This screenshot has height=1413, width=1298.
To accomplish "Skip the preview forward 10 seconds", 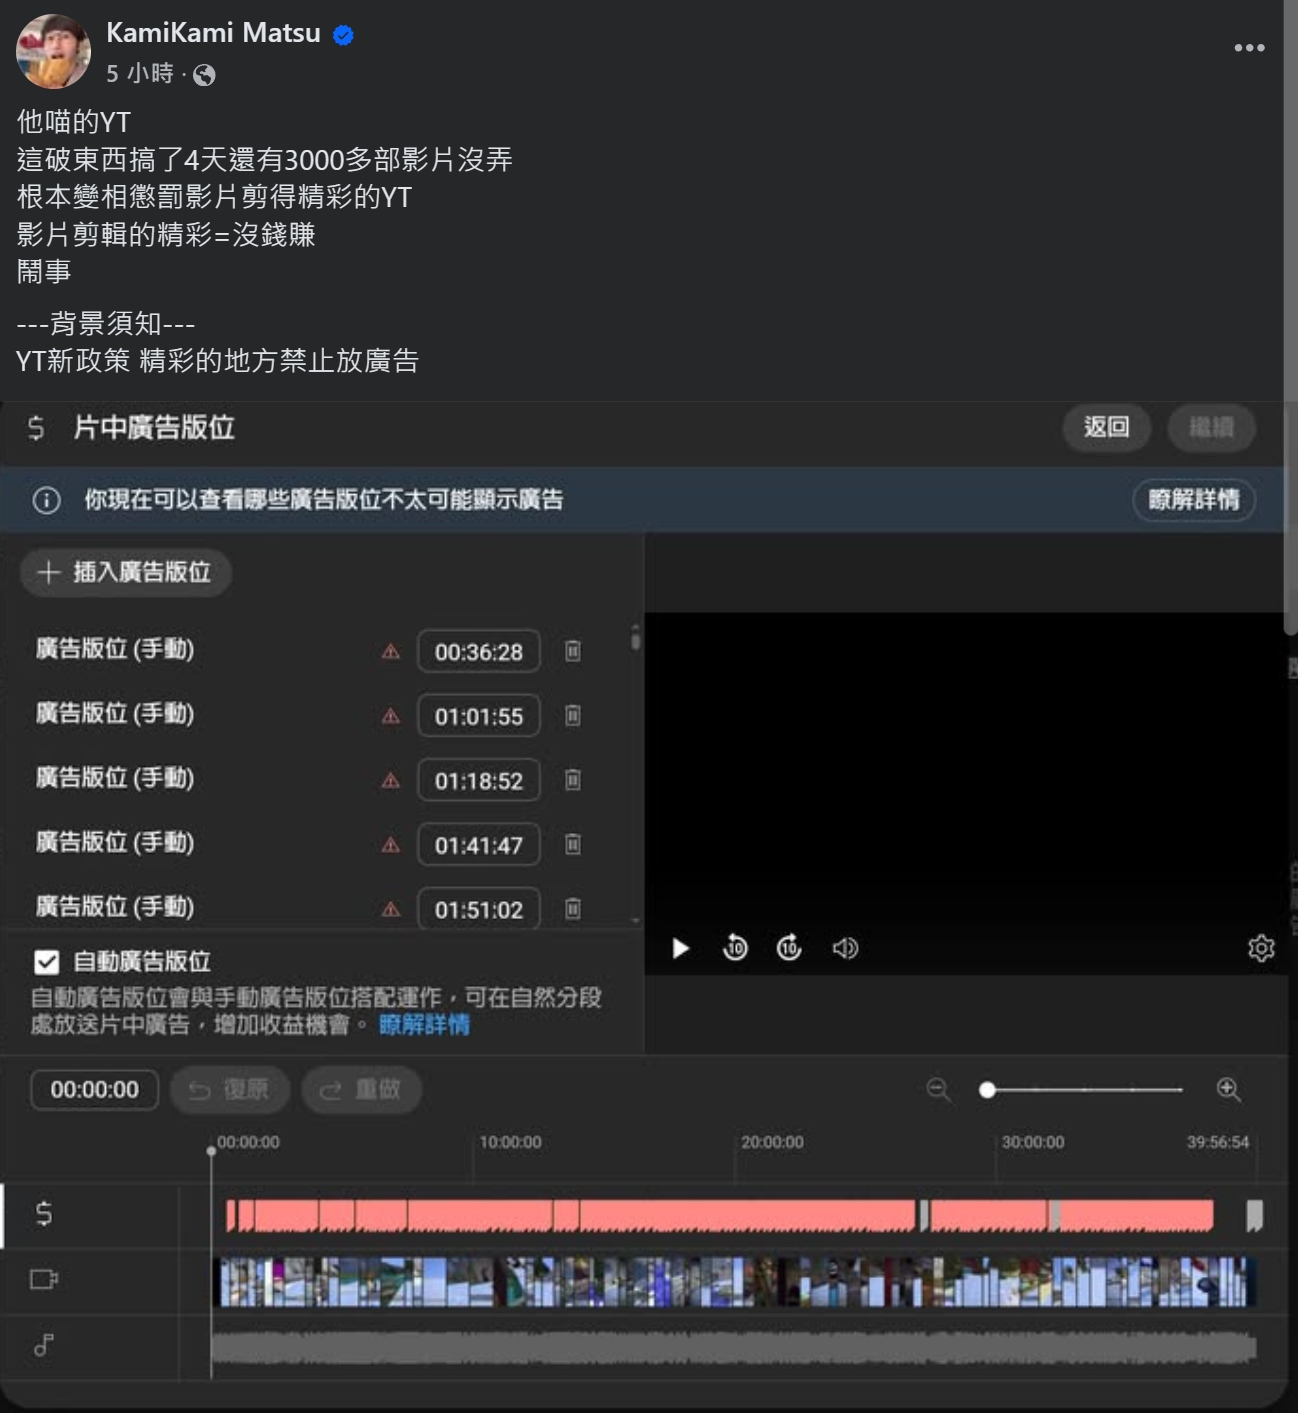I will pyautogui.click(x=789, y=948).
